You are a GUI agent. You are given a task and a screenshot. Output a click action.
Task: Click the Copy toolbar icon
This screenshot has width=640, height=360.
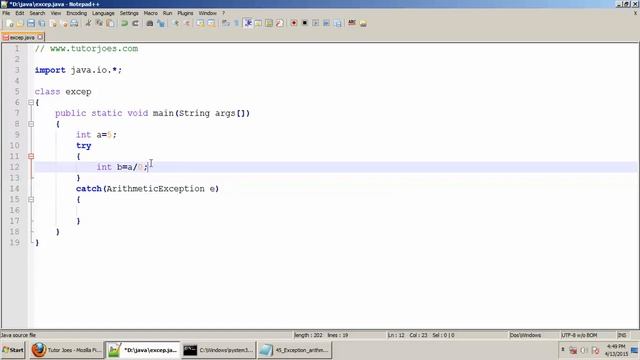[99, 23]
